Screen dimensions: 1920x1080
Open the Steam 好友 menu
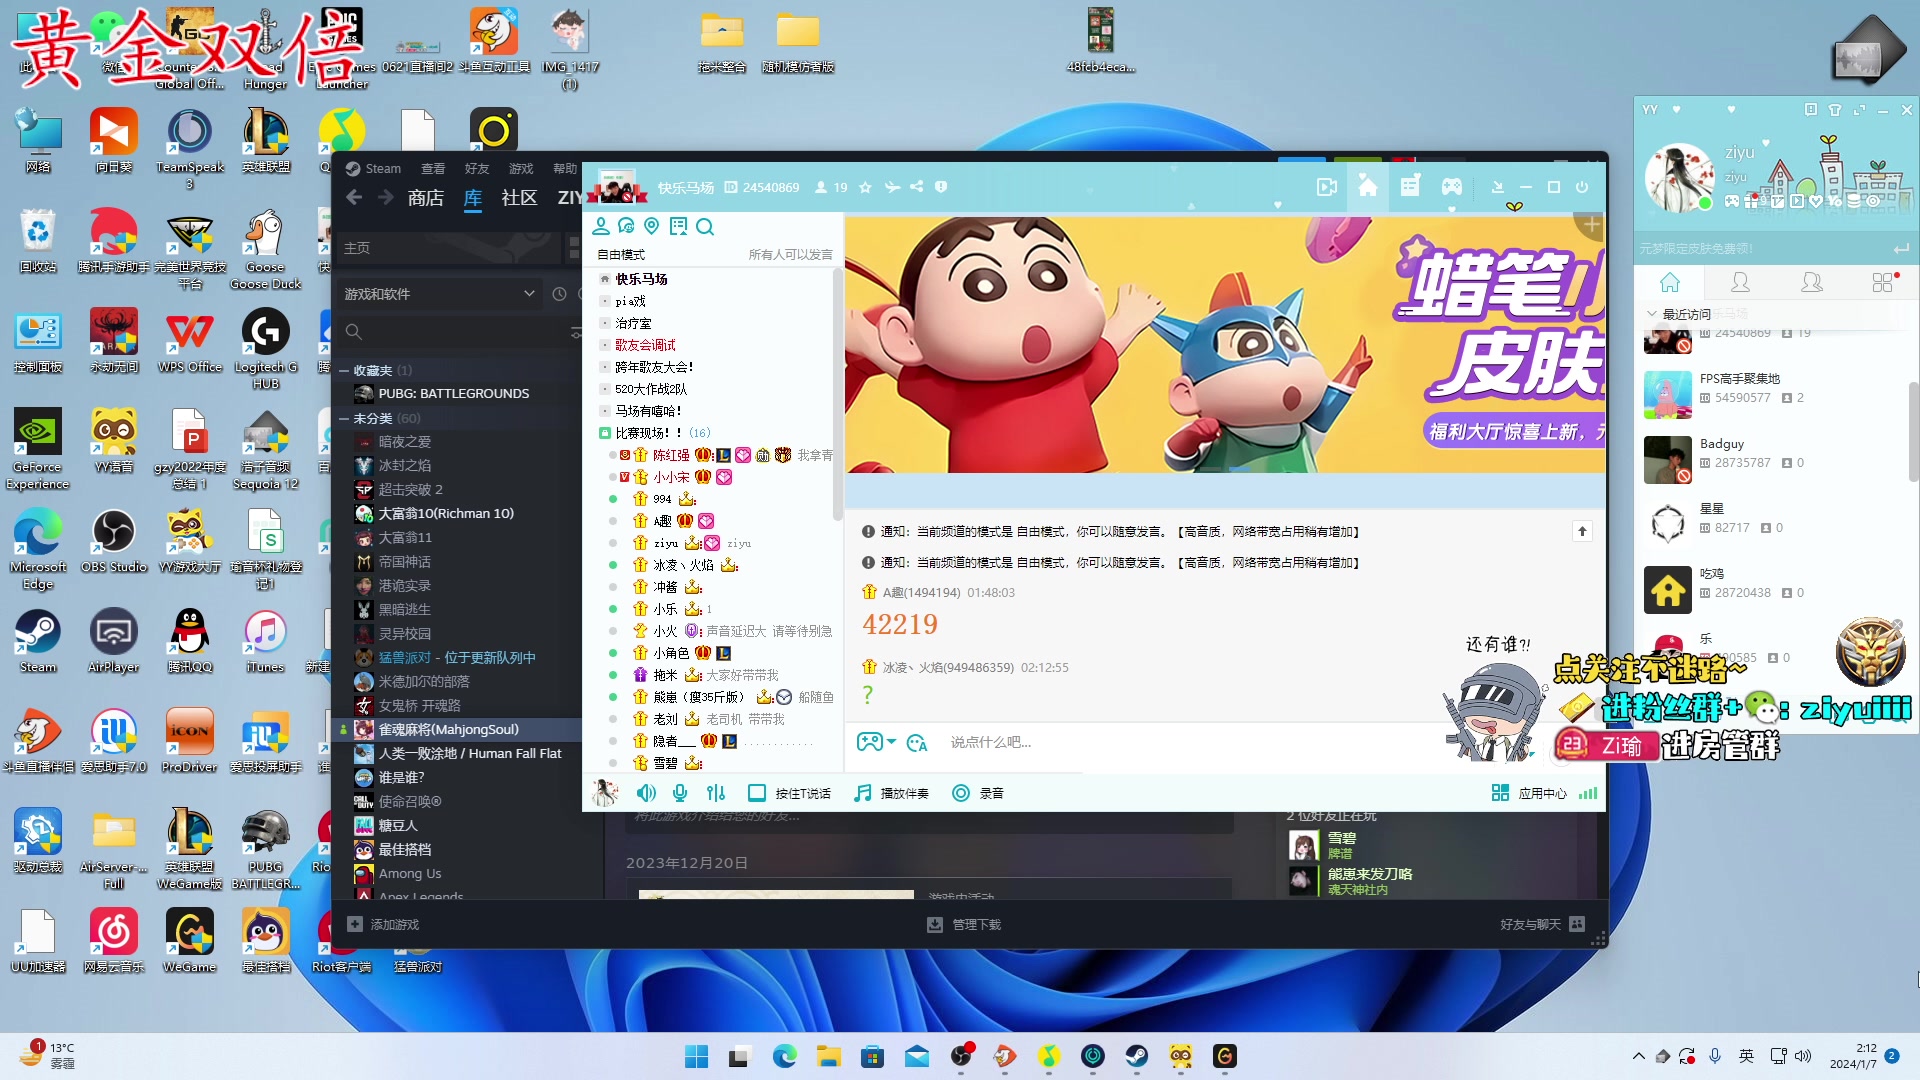pos(477,169)
